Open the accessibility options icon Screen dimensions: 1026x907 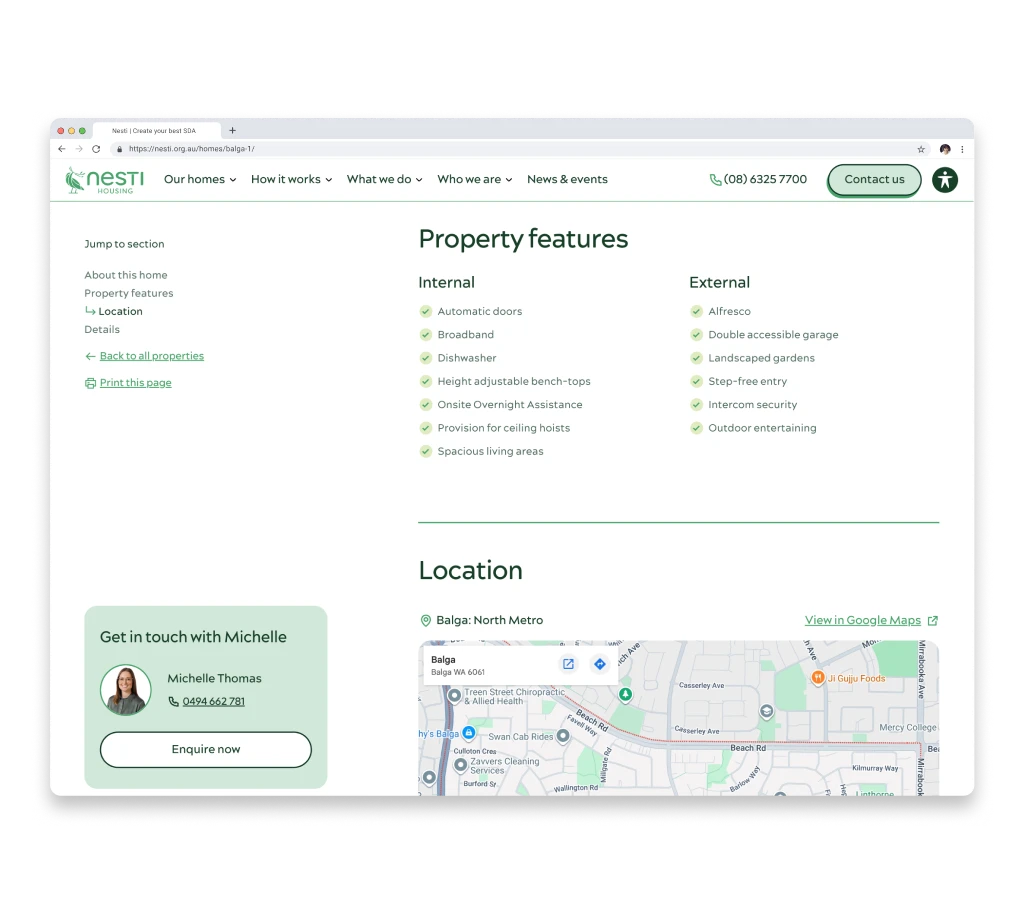[945, 180]
